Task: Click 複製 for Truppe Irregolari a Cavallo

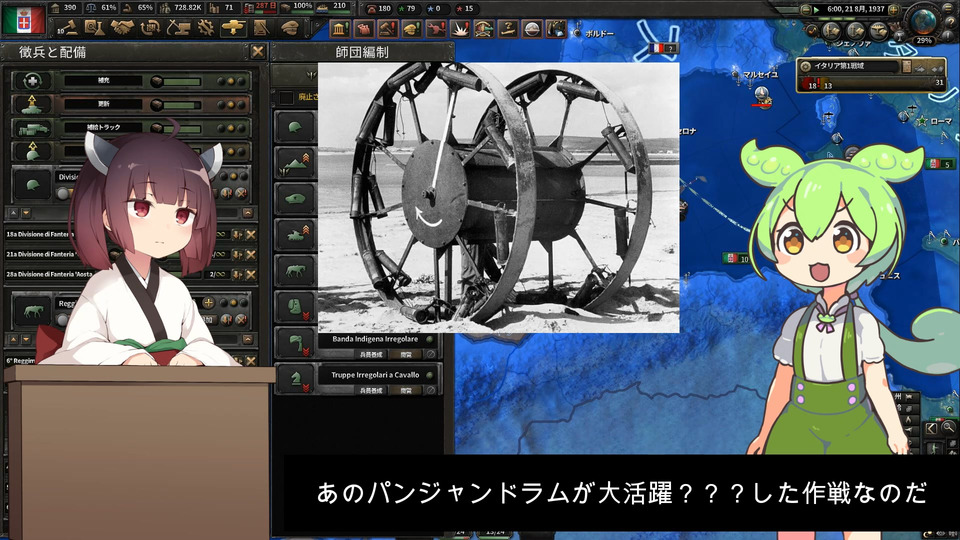Action: (407, 390)
